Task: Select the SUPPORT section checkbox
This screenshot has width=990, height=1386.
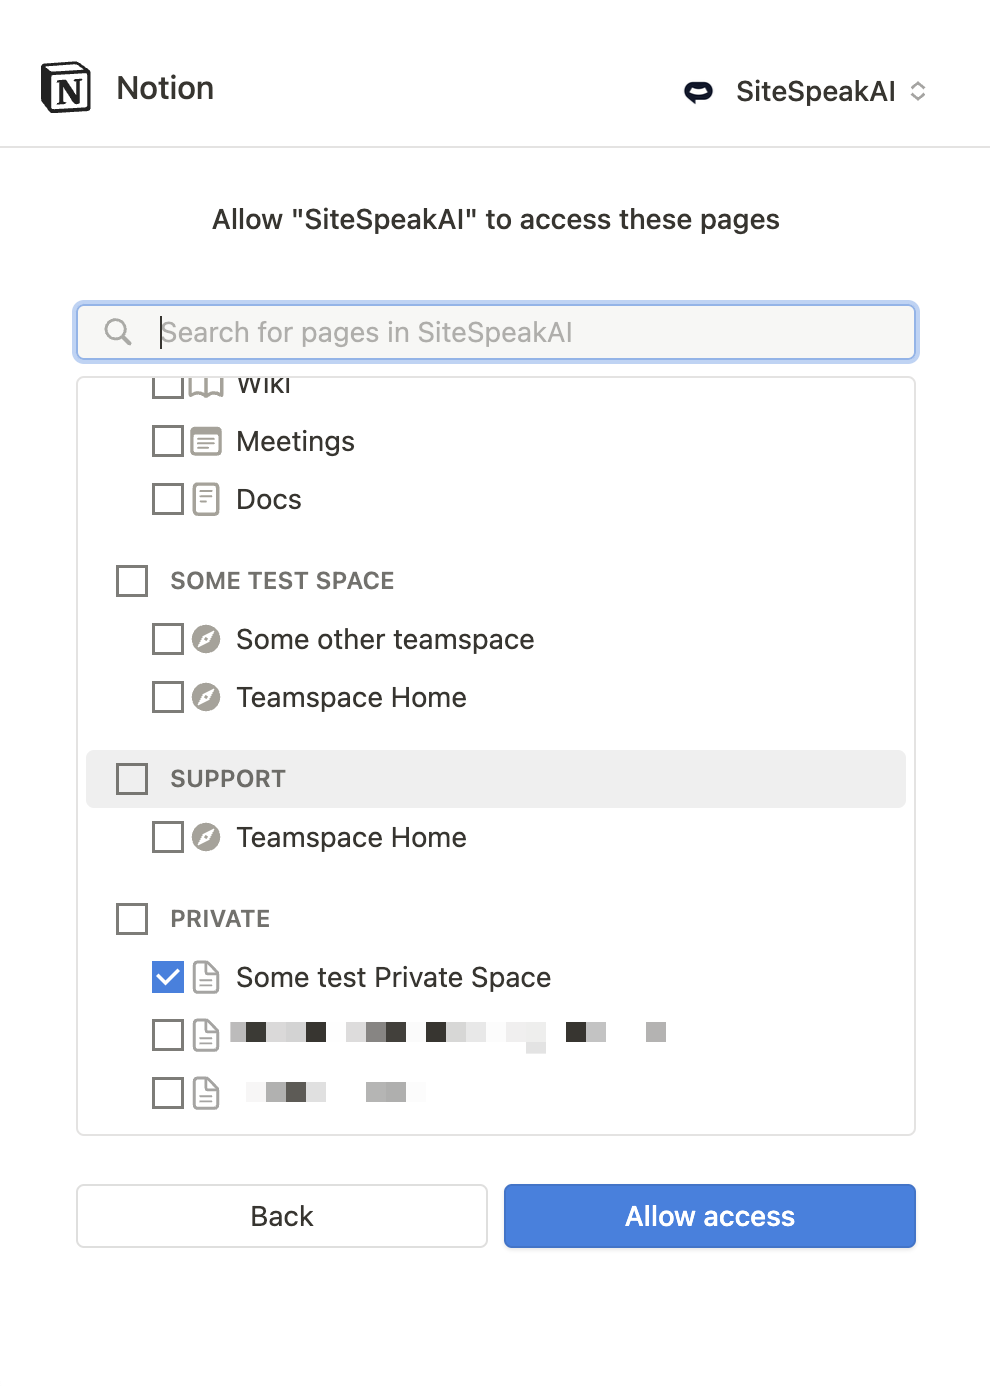Action: (x=132, y=779)
